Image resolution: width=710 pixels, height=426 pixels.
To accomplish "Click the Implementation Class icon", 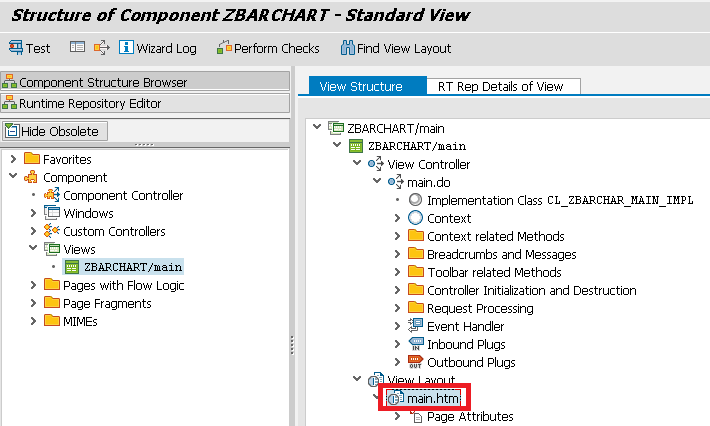I will [415, 200].
